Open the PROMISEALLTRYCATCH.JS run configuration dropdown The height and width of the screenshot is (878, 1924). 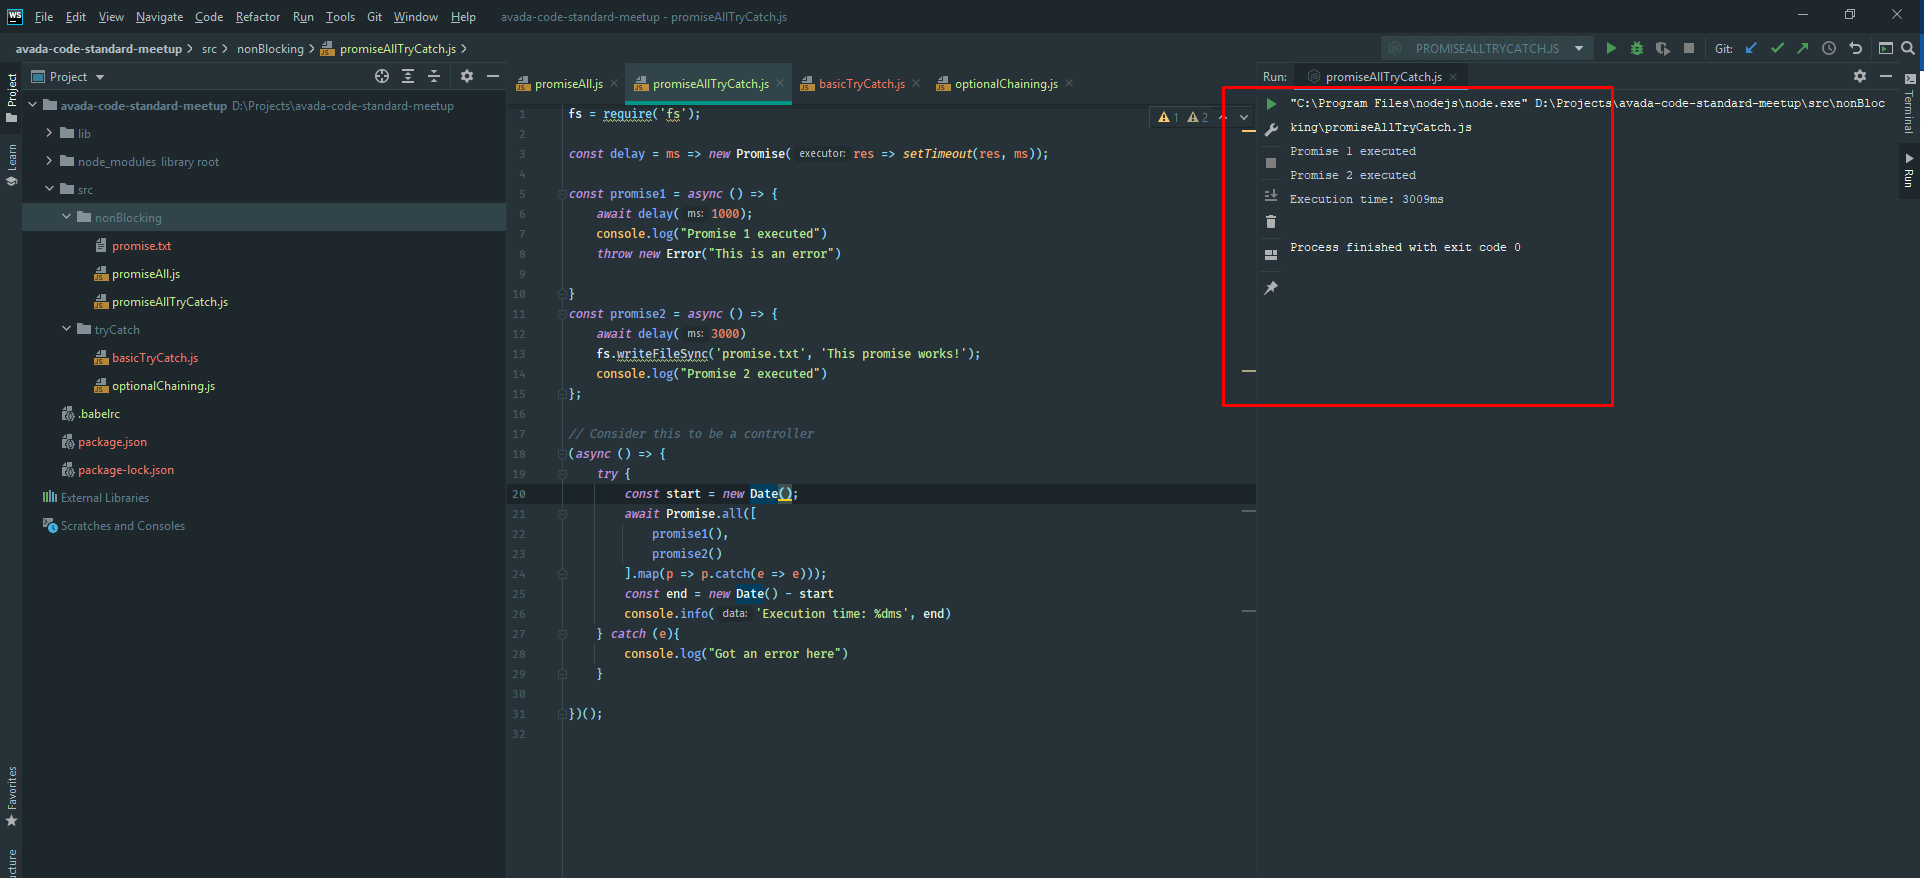[x=1486, y=48]
